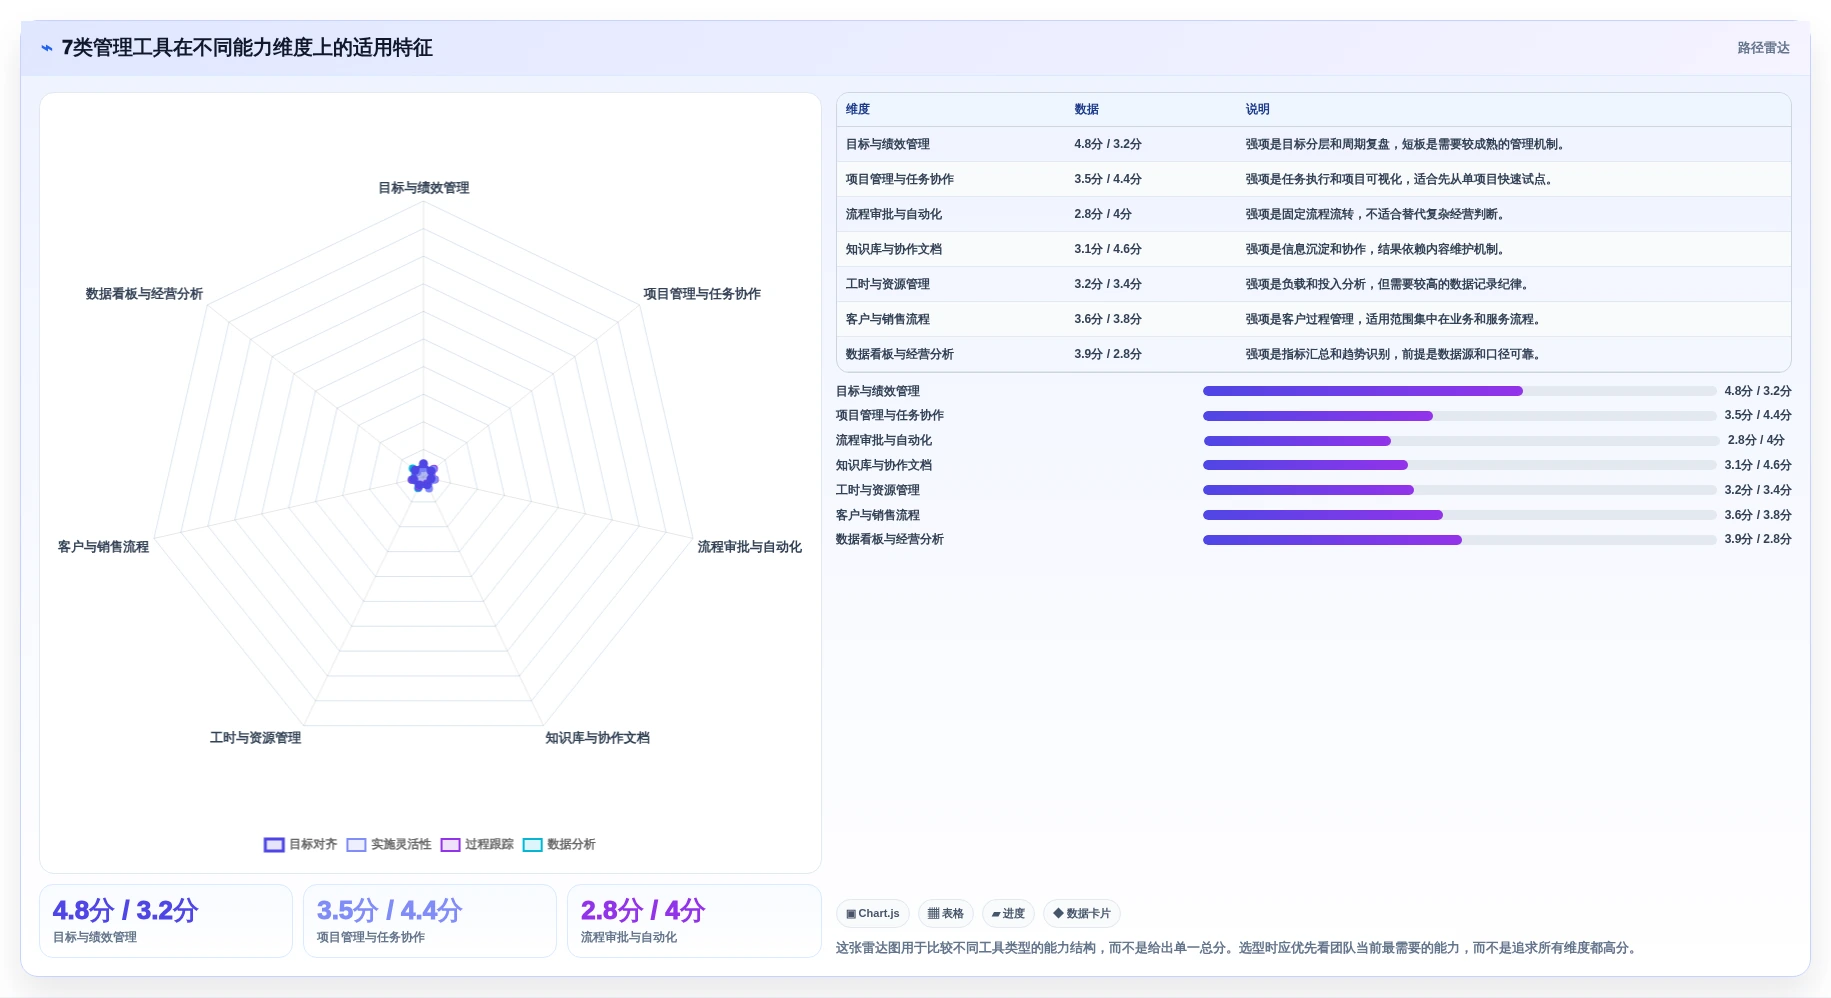This screenshot has height=998, width=1831.
Task: Click the 数据卡片 tag chip
Action: [1082, 914]
